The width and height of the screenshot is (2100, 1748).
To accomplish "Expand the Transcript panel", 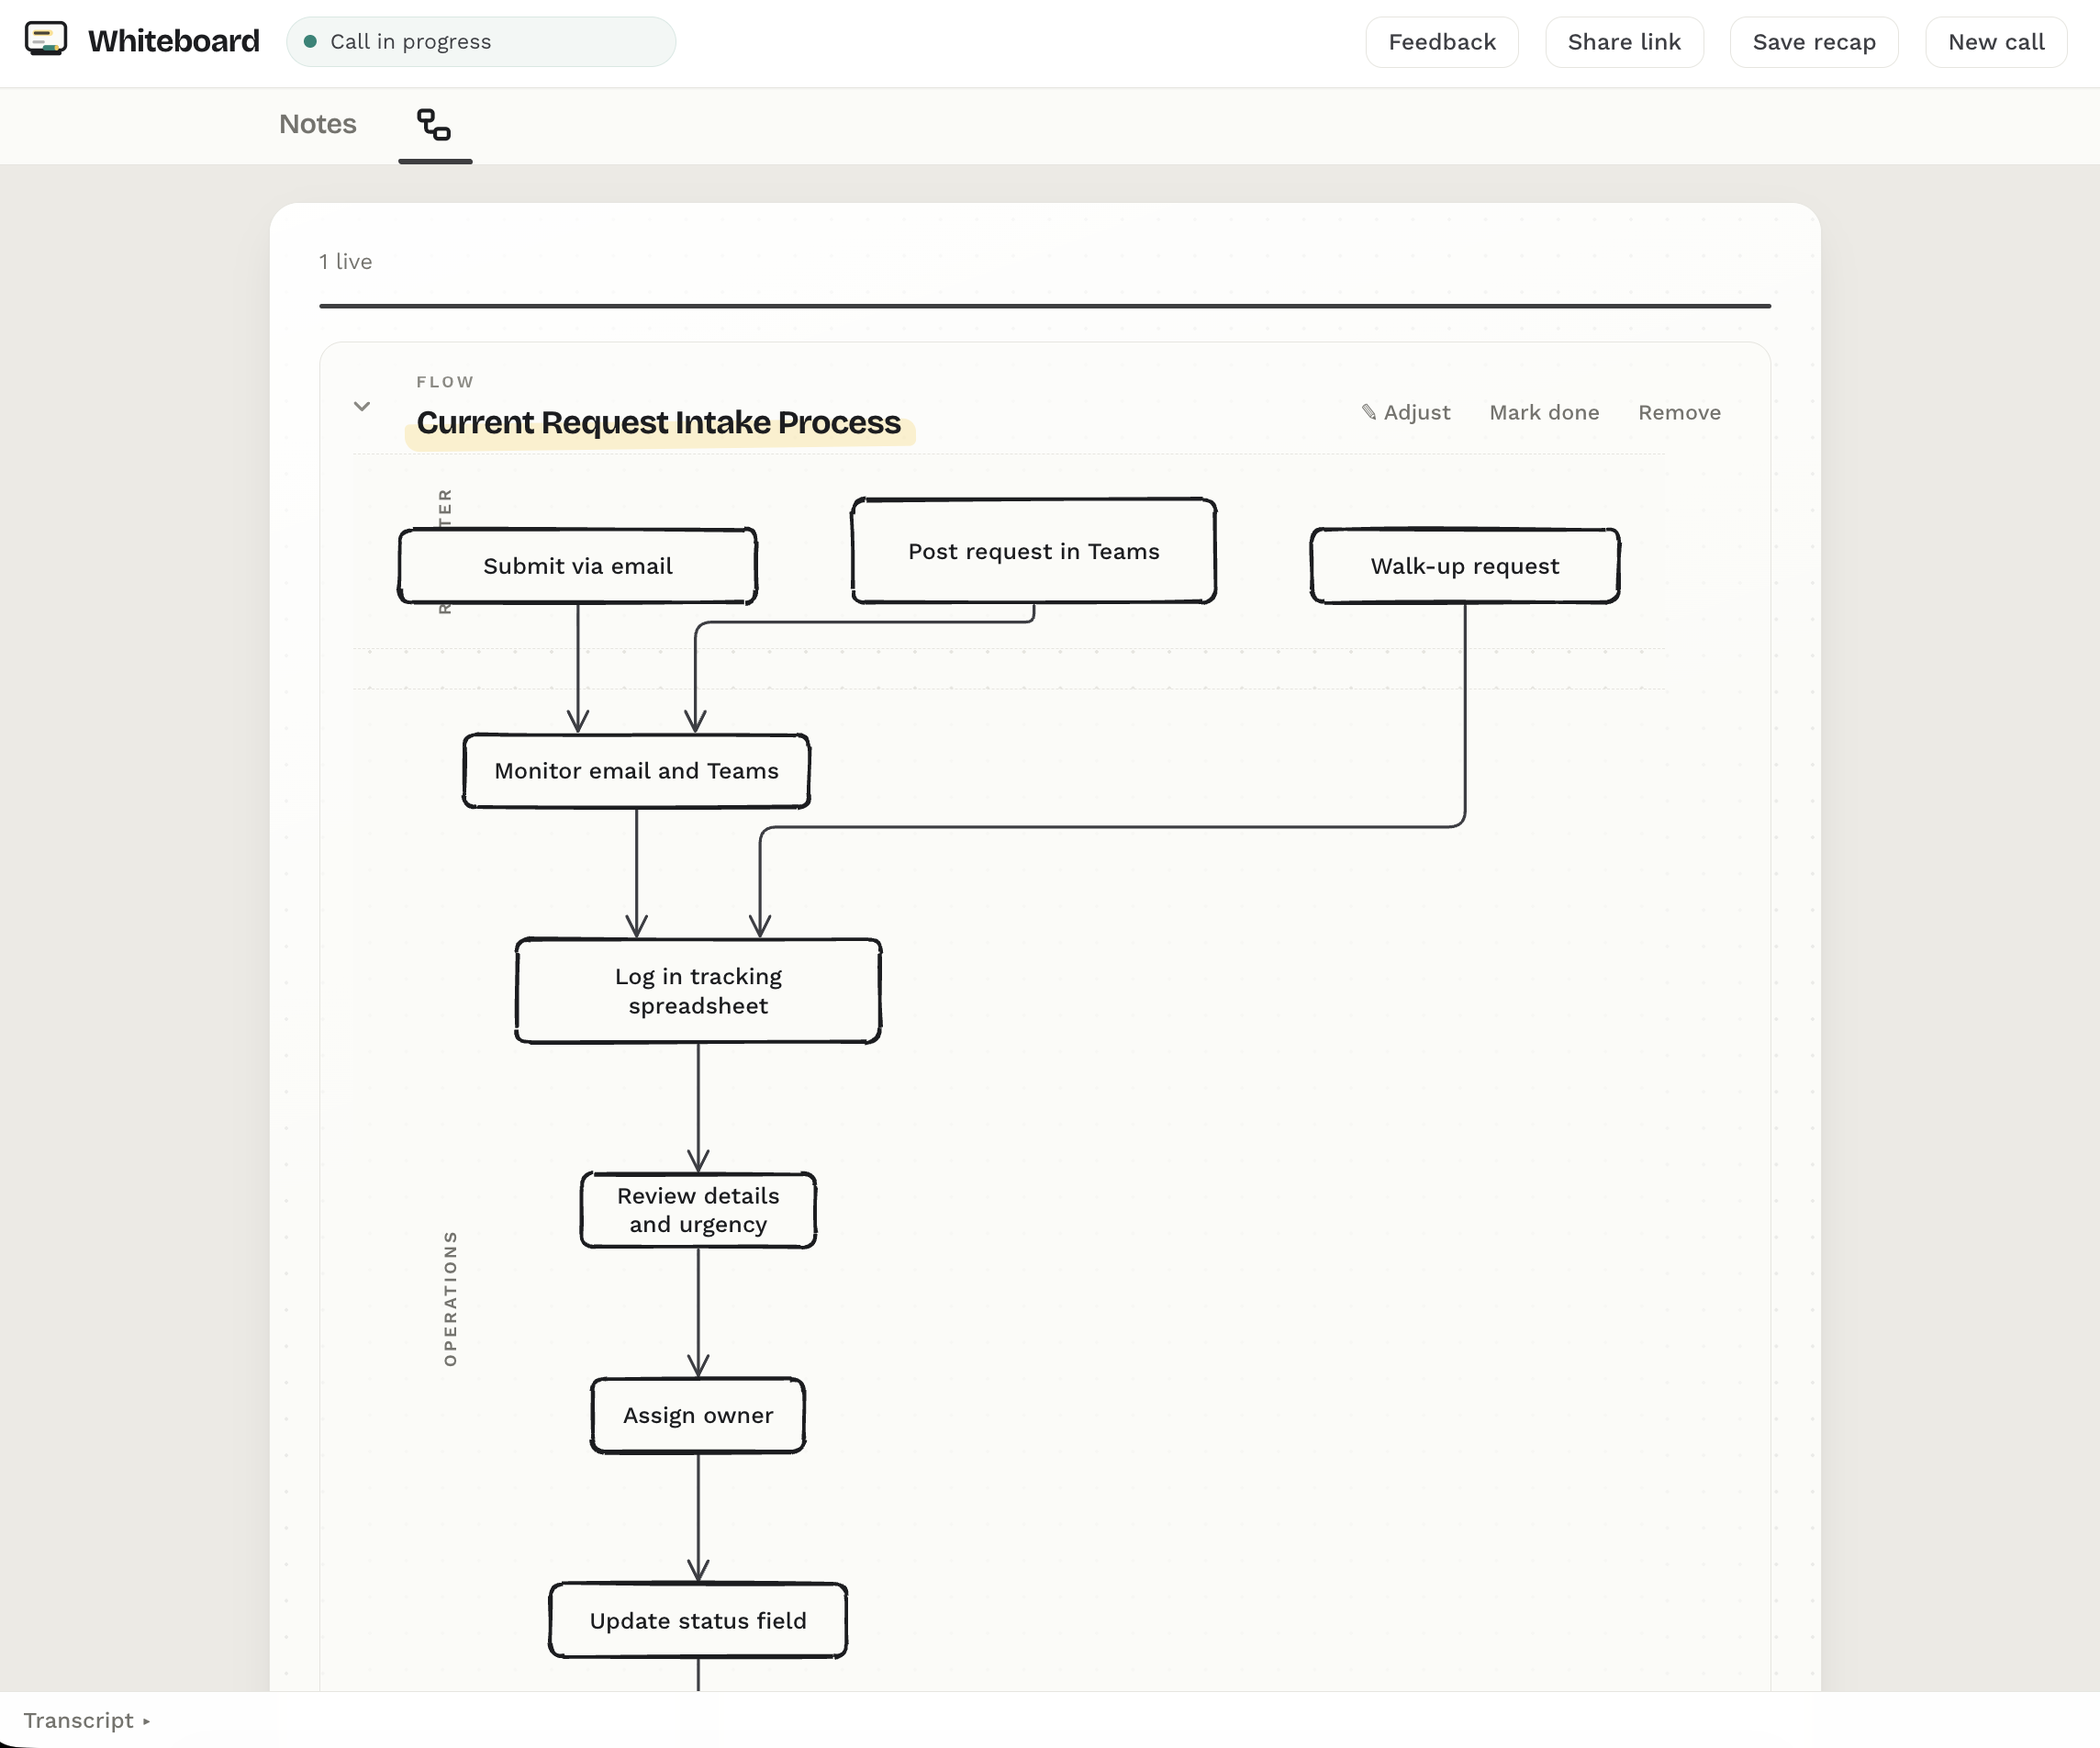I will tap(86, 1720).
